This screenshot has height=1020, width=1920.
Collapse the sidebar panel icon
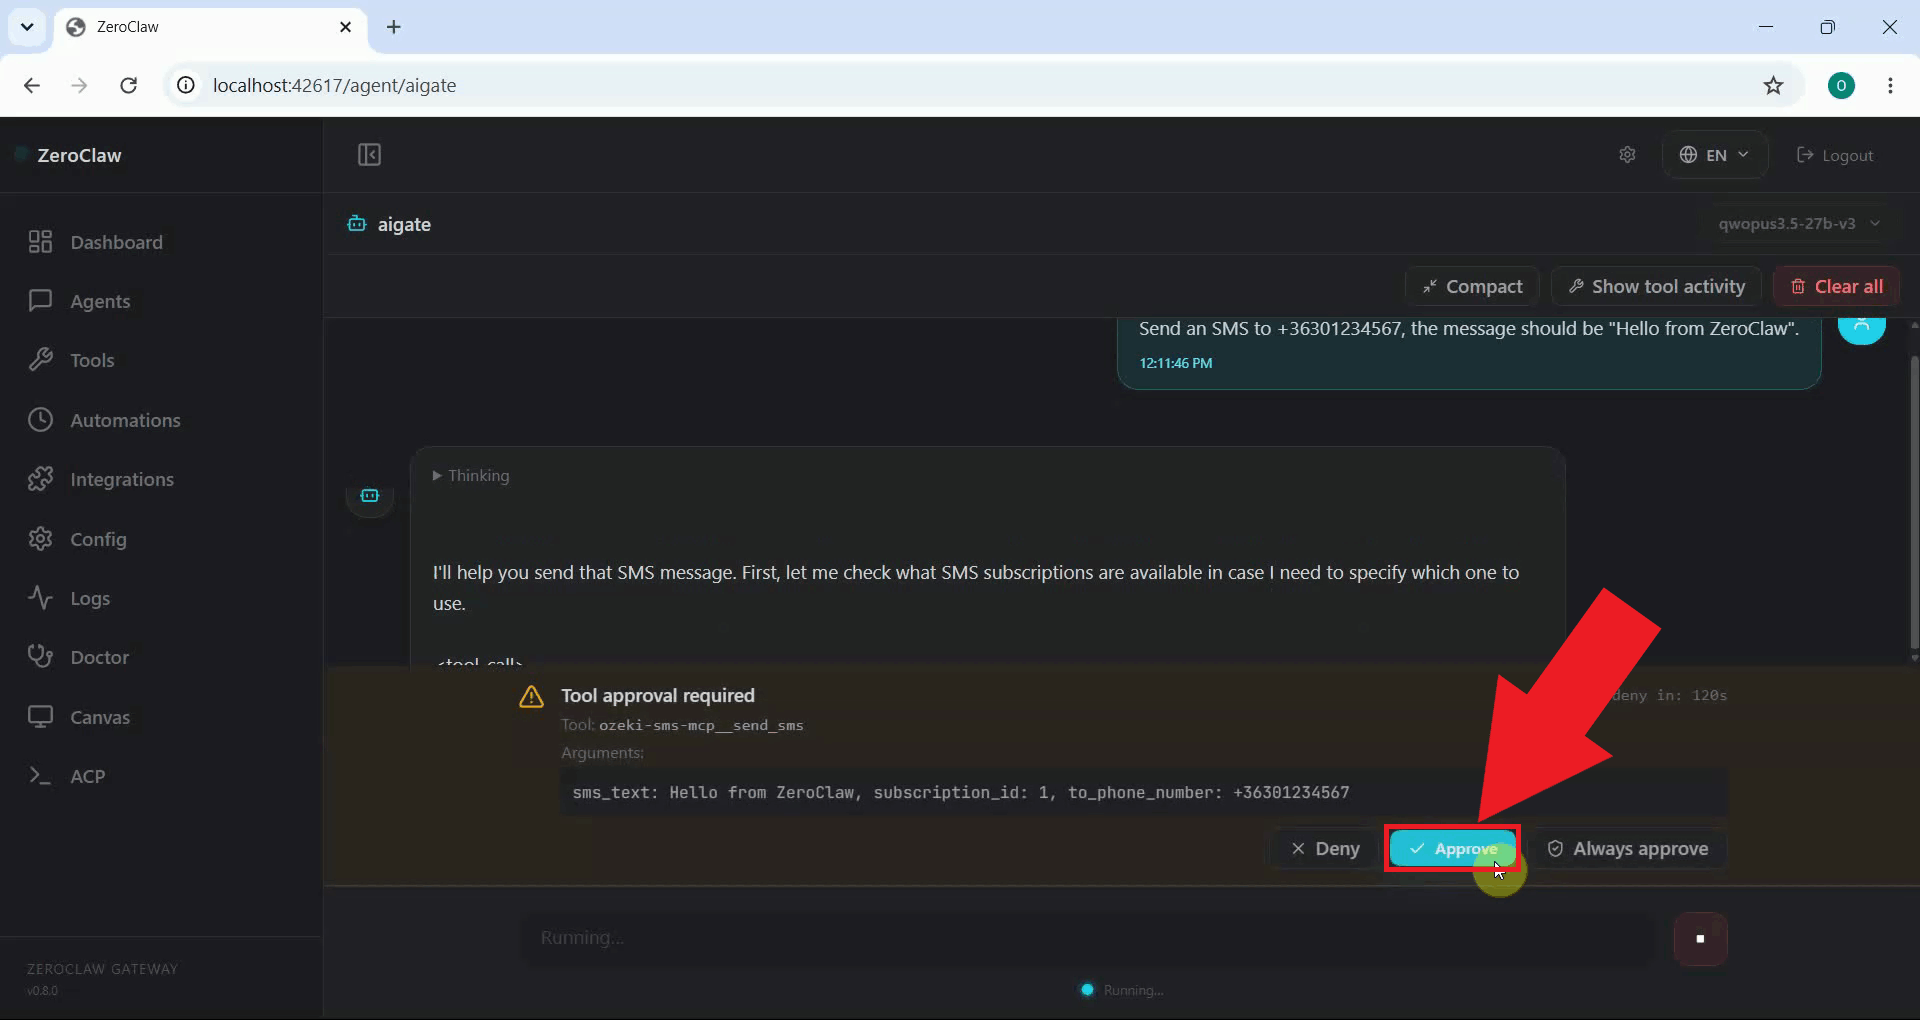coord(369,155)
